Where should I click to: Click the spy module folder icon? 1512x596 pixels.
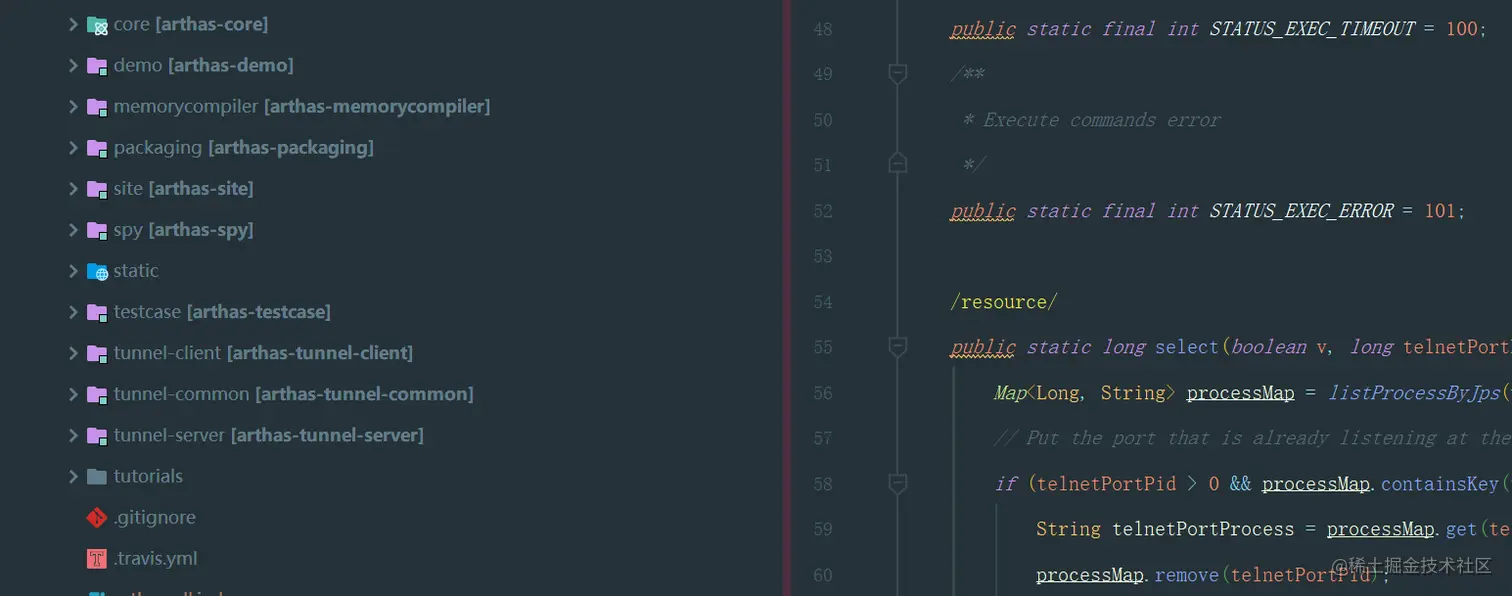97,230
